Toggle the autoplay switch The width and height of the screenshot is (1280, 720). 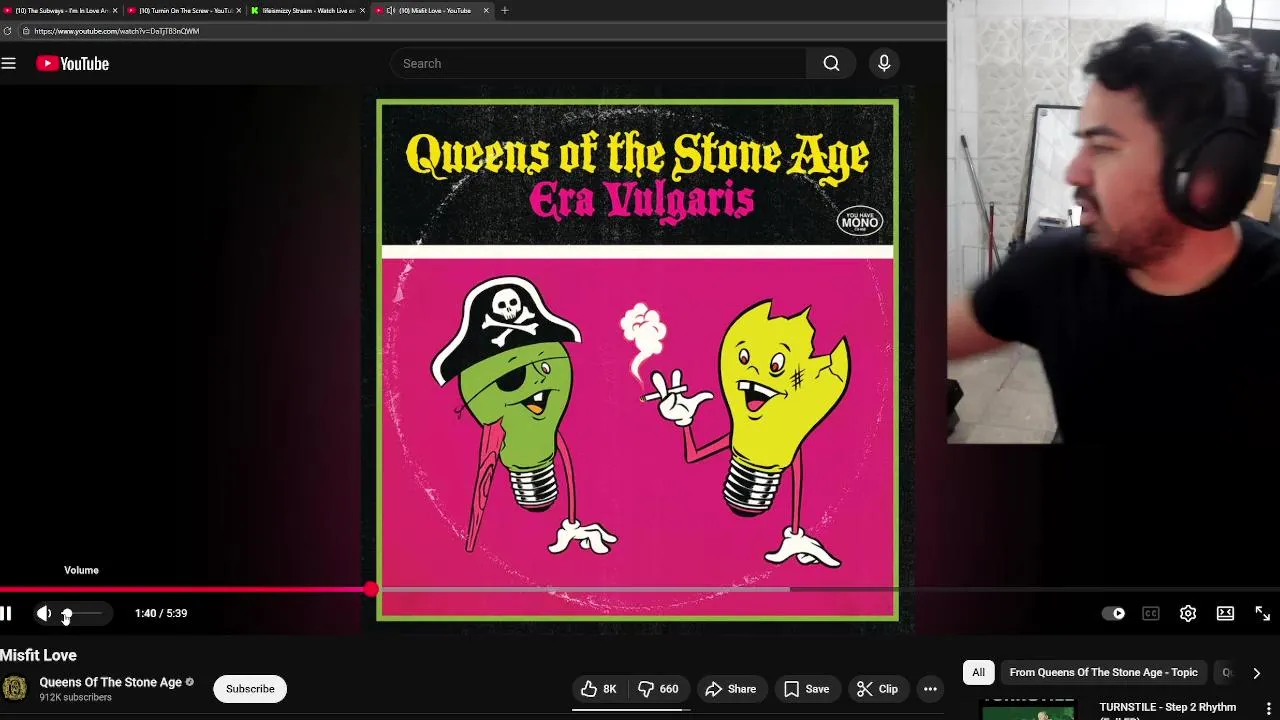coord(1113,613)
